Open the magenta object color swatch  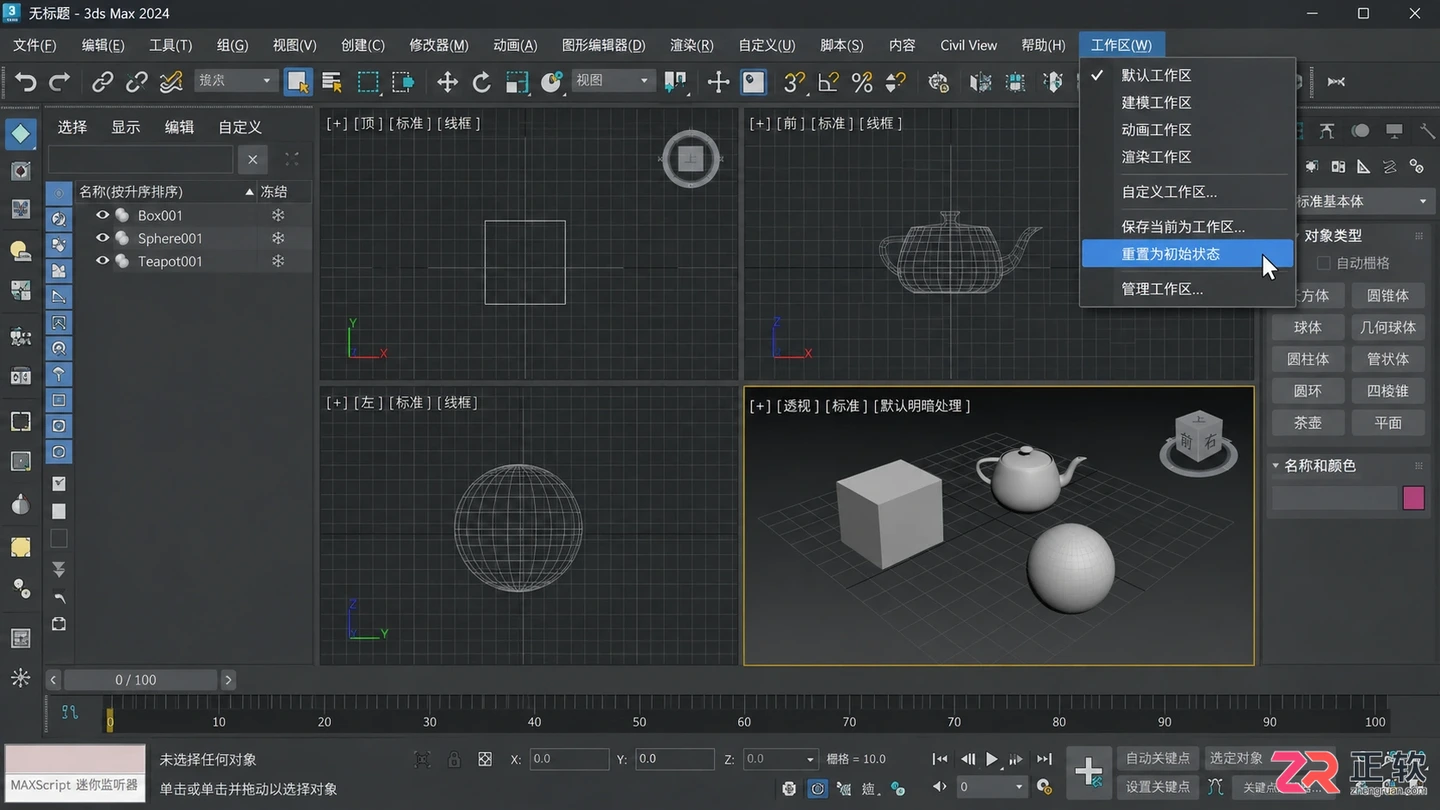tap(1413, 498)
